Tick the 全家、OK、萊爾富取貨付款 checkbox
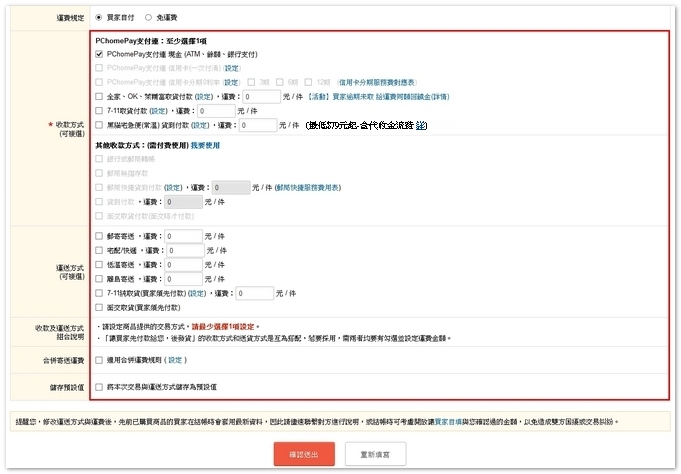Screen dimensions: 681x474 tap(99, 97)
